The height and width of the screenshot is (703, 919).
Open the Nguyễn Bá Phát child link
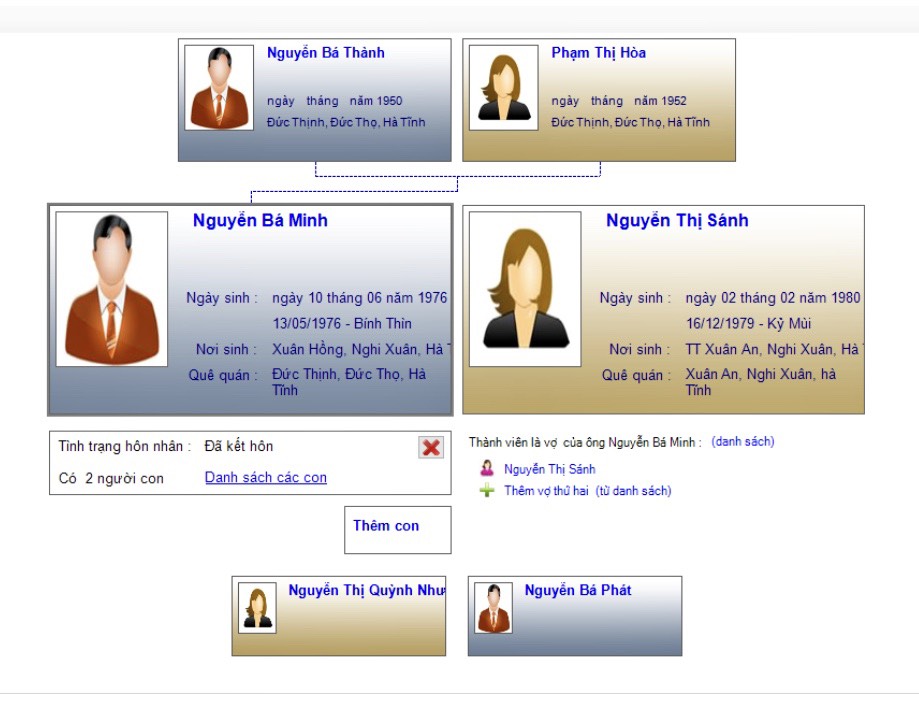pyautogui.click(x=578, y=590)
